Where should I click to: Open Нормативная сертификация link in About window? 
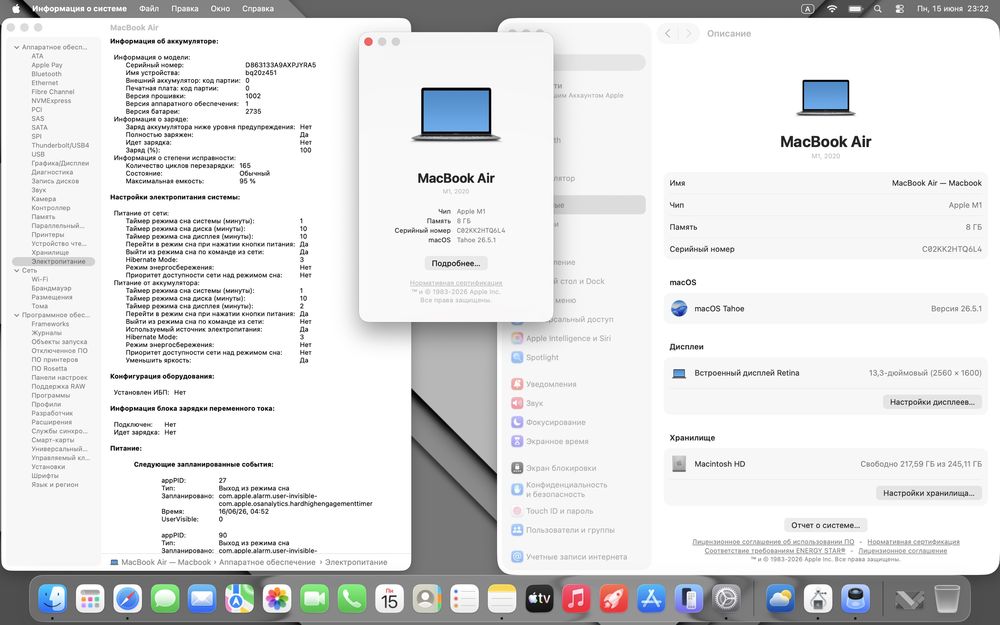[456, 283]
